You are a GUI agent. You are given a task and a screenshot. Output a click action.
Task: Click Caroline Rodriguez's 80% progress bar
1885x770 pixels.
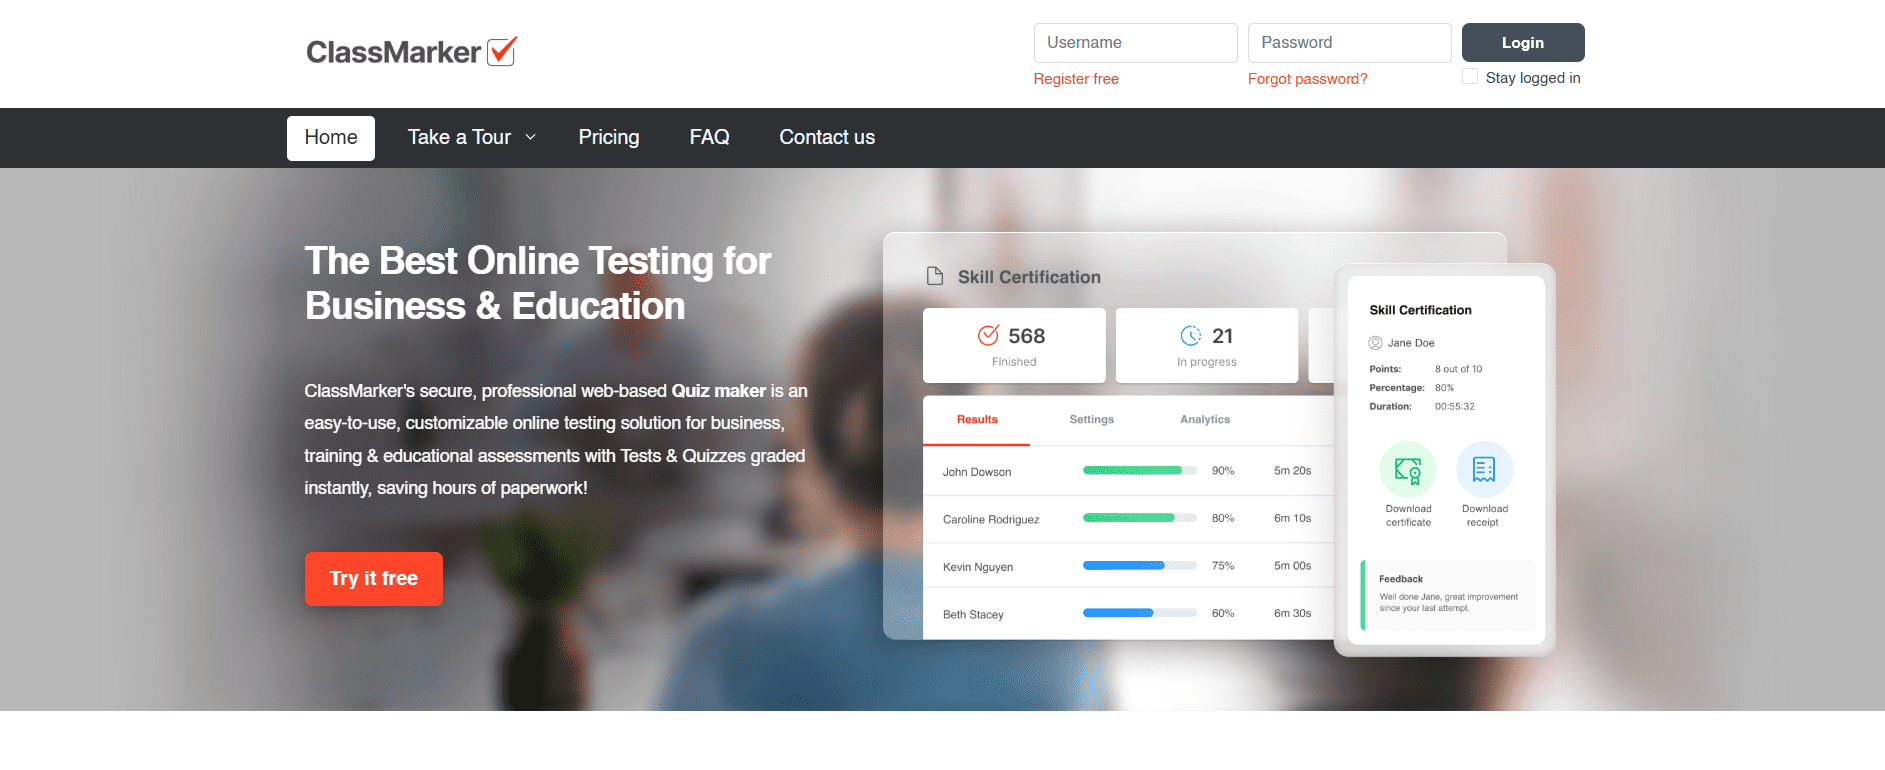pos(1140,518)
